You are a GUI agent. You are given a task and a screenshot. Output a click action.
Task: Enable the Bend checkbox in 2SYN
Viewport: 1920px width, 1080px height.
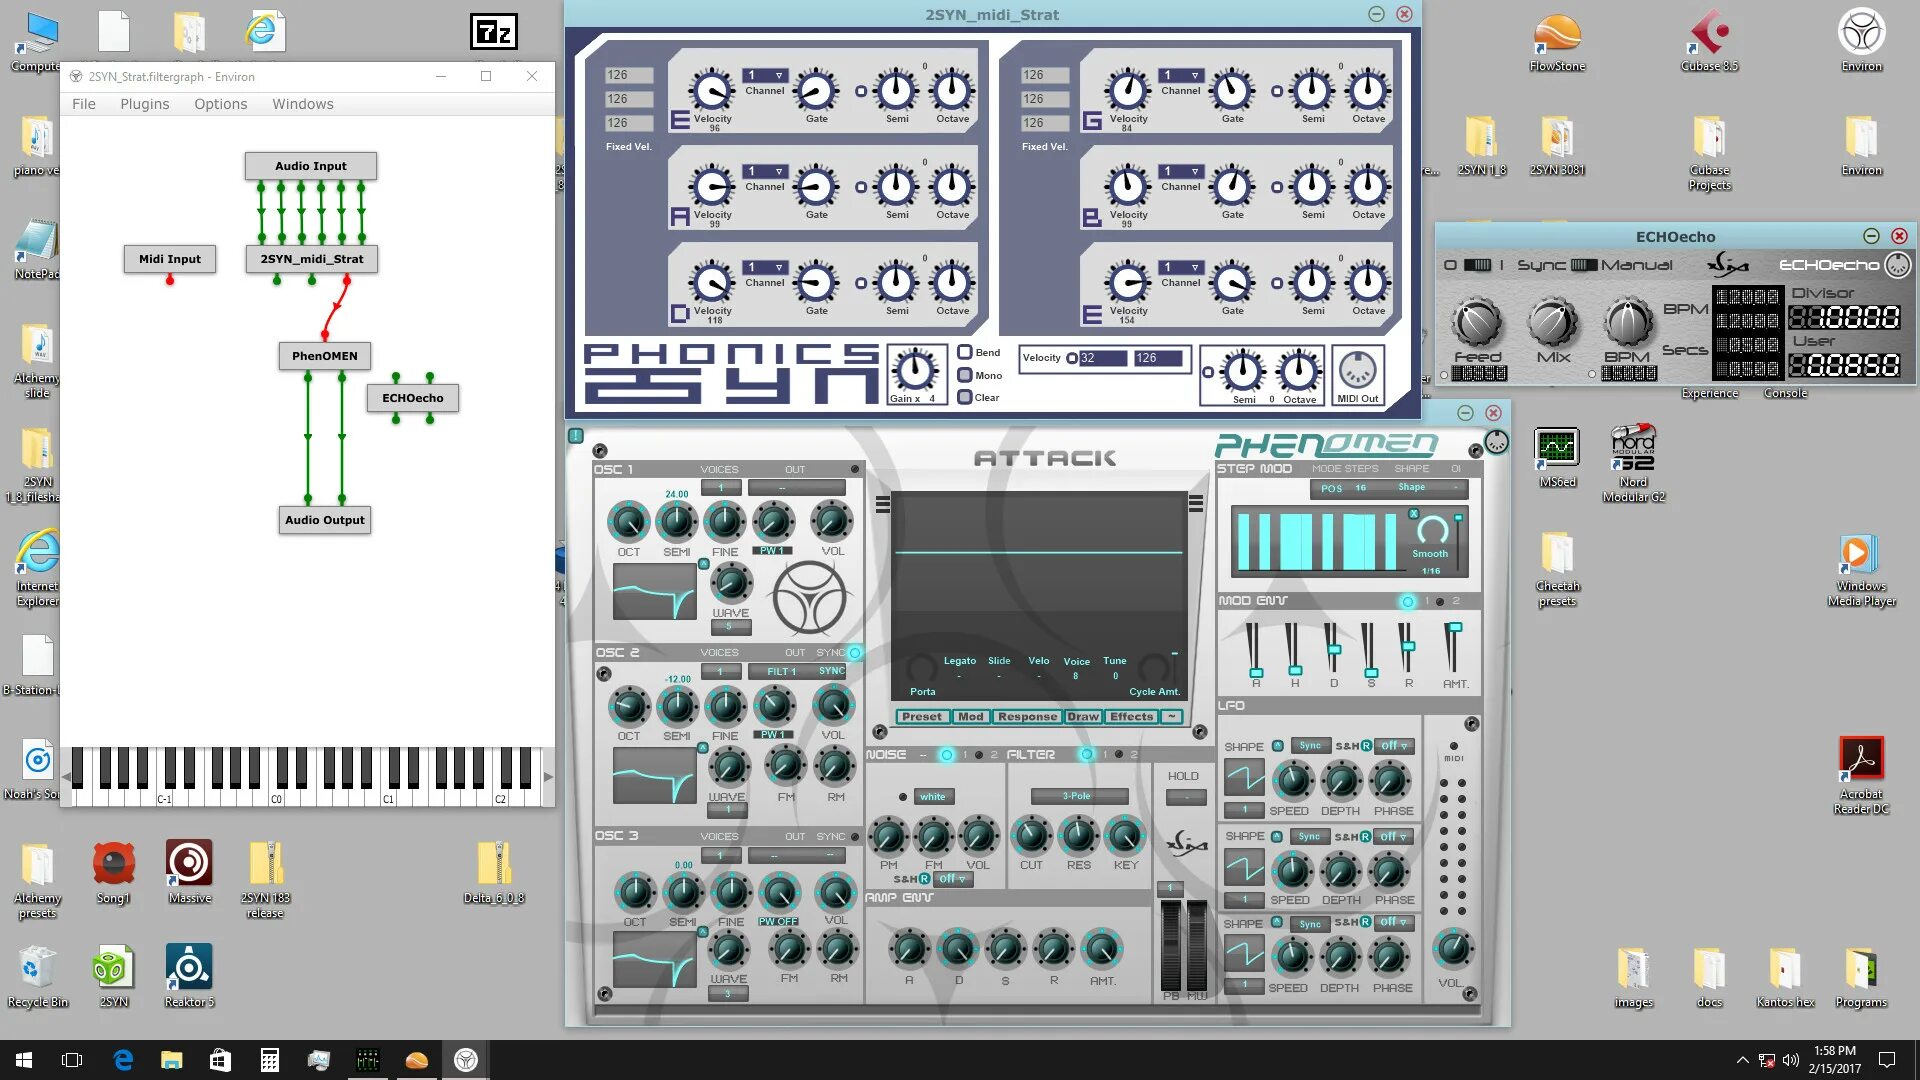tap(965, 352)
